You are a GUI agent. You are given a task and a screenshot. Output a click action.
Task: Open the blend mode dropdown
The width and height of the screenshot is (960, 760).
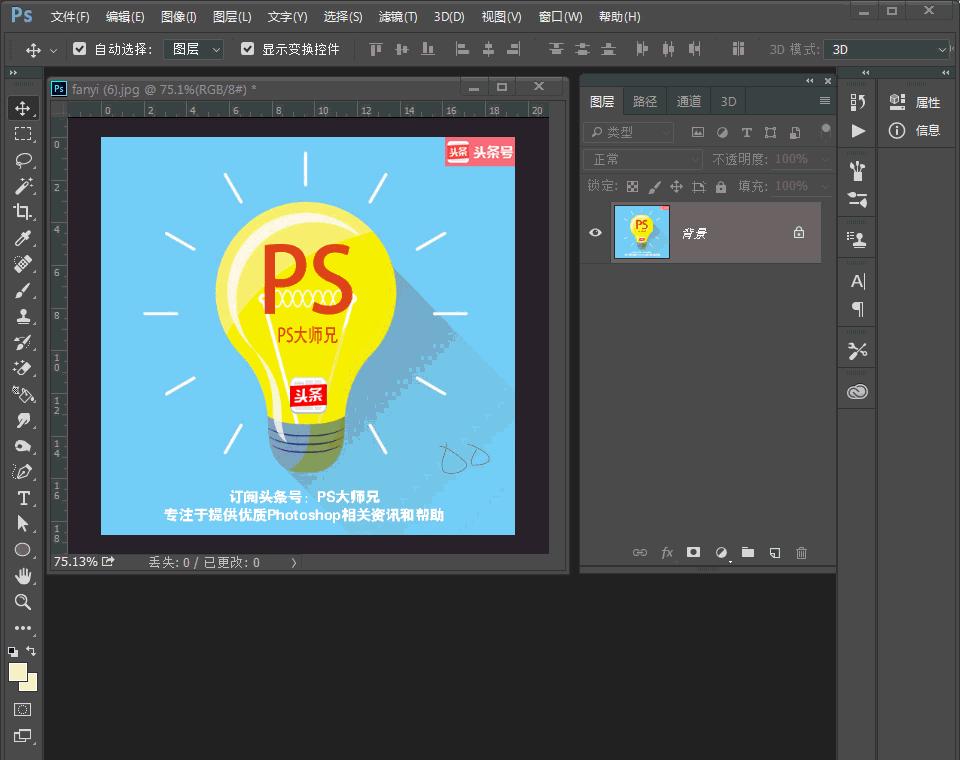[642, 159]
